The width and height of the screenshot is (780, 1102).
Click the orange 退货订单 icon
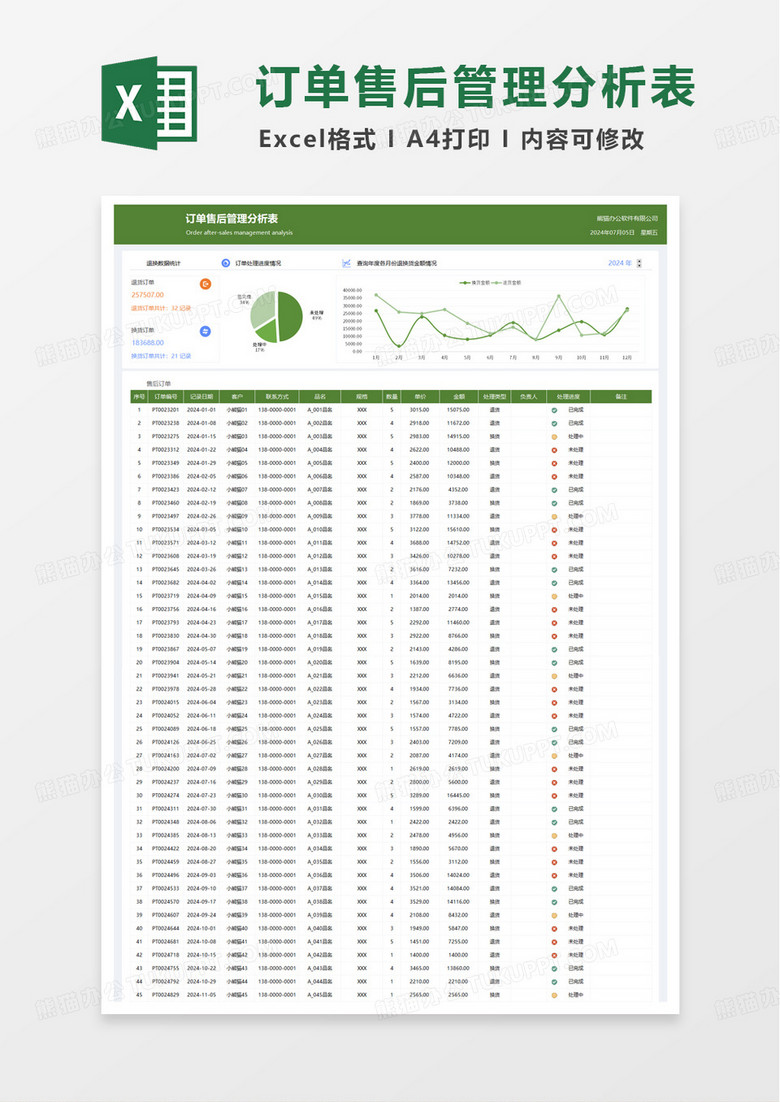point(206,285)
